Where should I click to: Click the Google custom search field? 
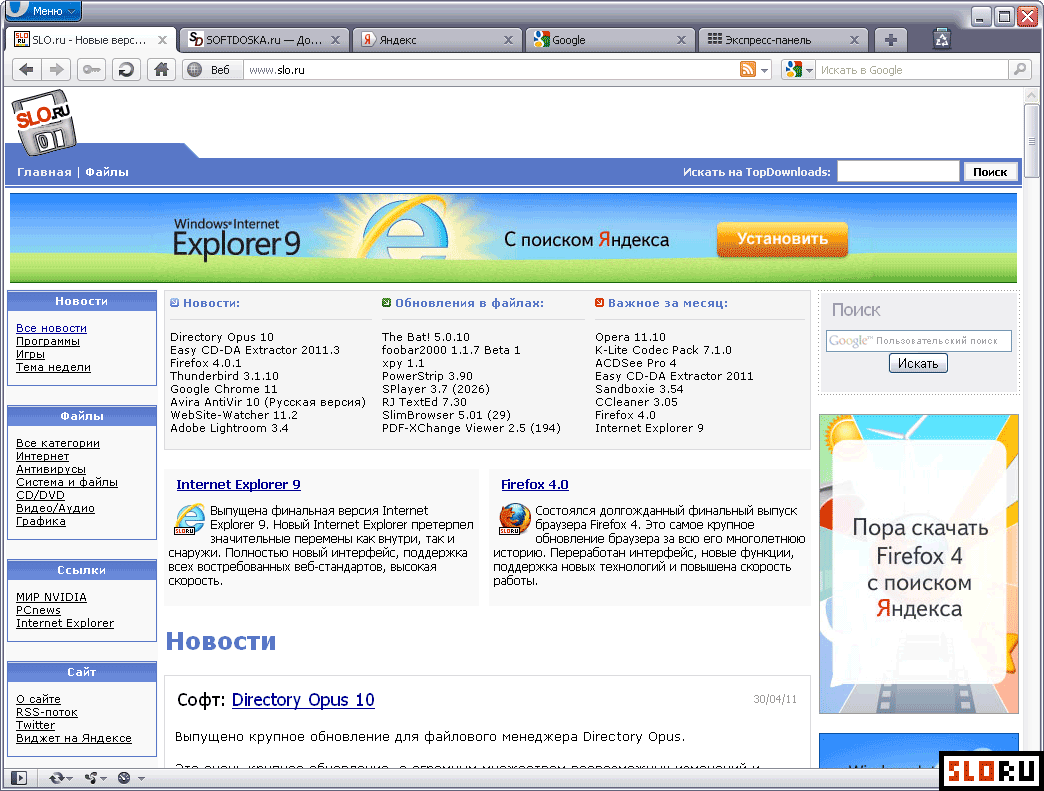point(919,340)
